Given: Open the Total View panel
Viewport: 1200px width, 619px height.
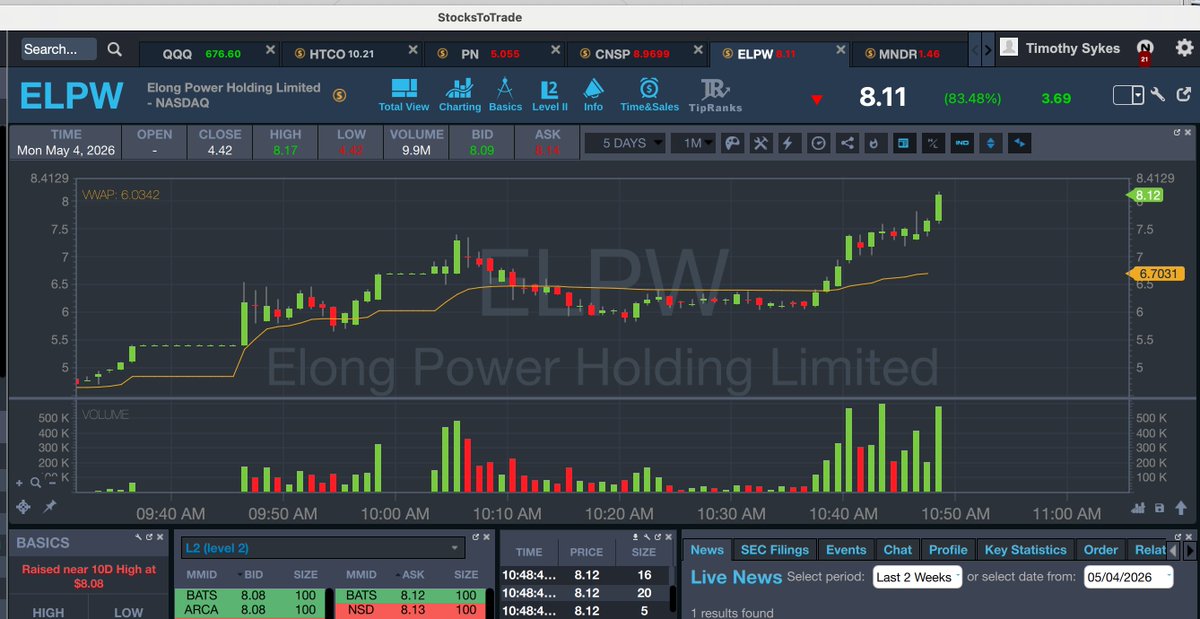Looking at the screenshot, I should point(404,95).
